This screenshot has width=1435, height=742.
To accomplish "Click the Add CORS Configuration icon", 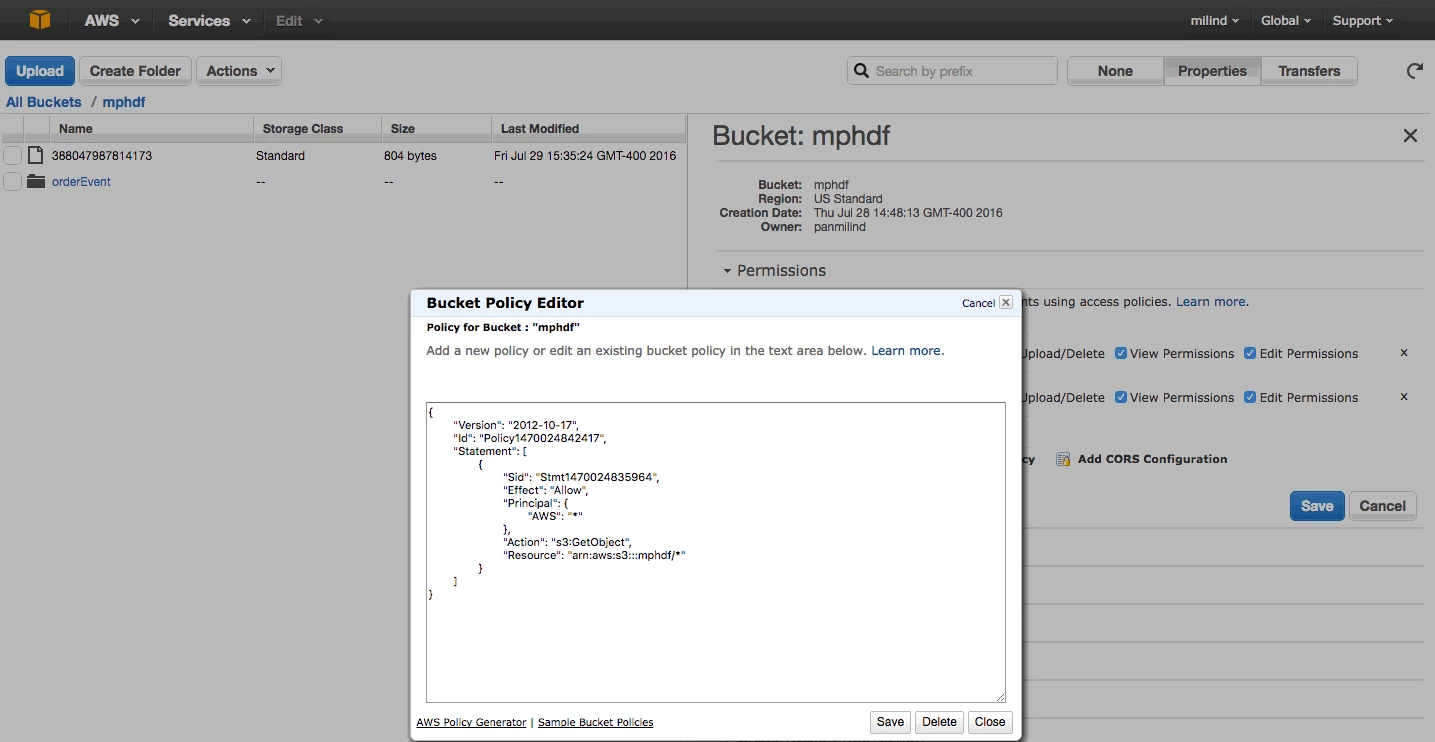I will tap(1062, 459).
